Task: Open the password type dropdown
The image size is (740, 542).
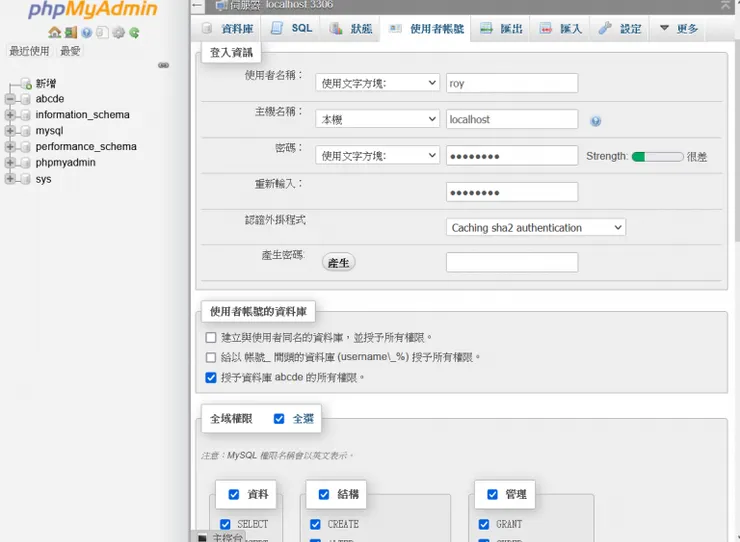Action: [x=378, y=156]
